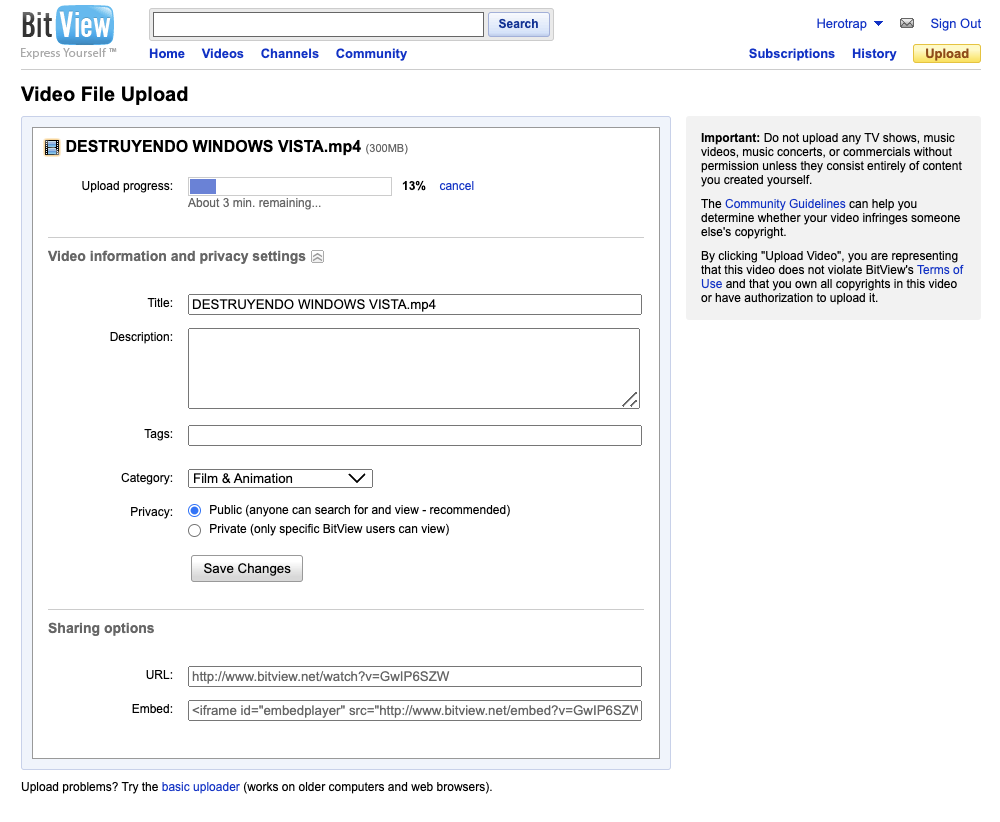
Task: Click the upload progress bar
Action: click(x=290, y=186)
